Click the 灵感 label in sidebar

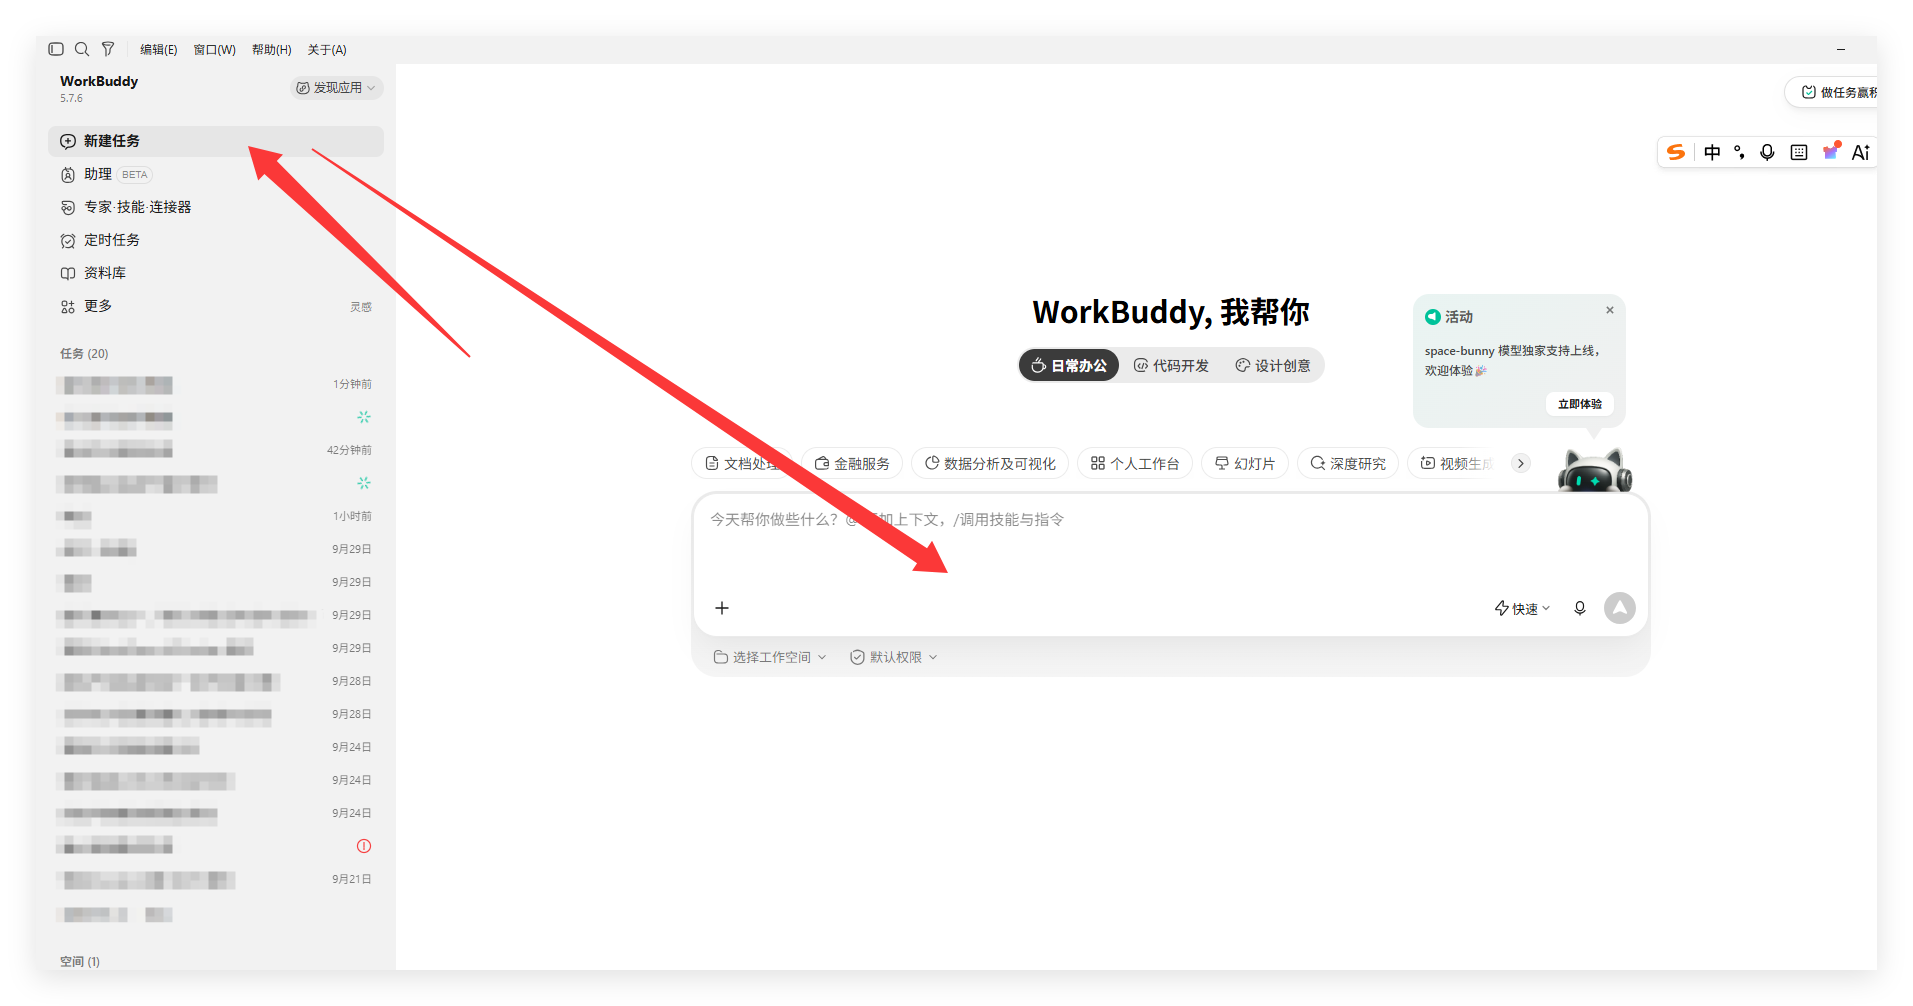pyautogui.click(x=361, y=307)
